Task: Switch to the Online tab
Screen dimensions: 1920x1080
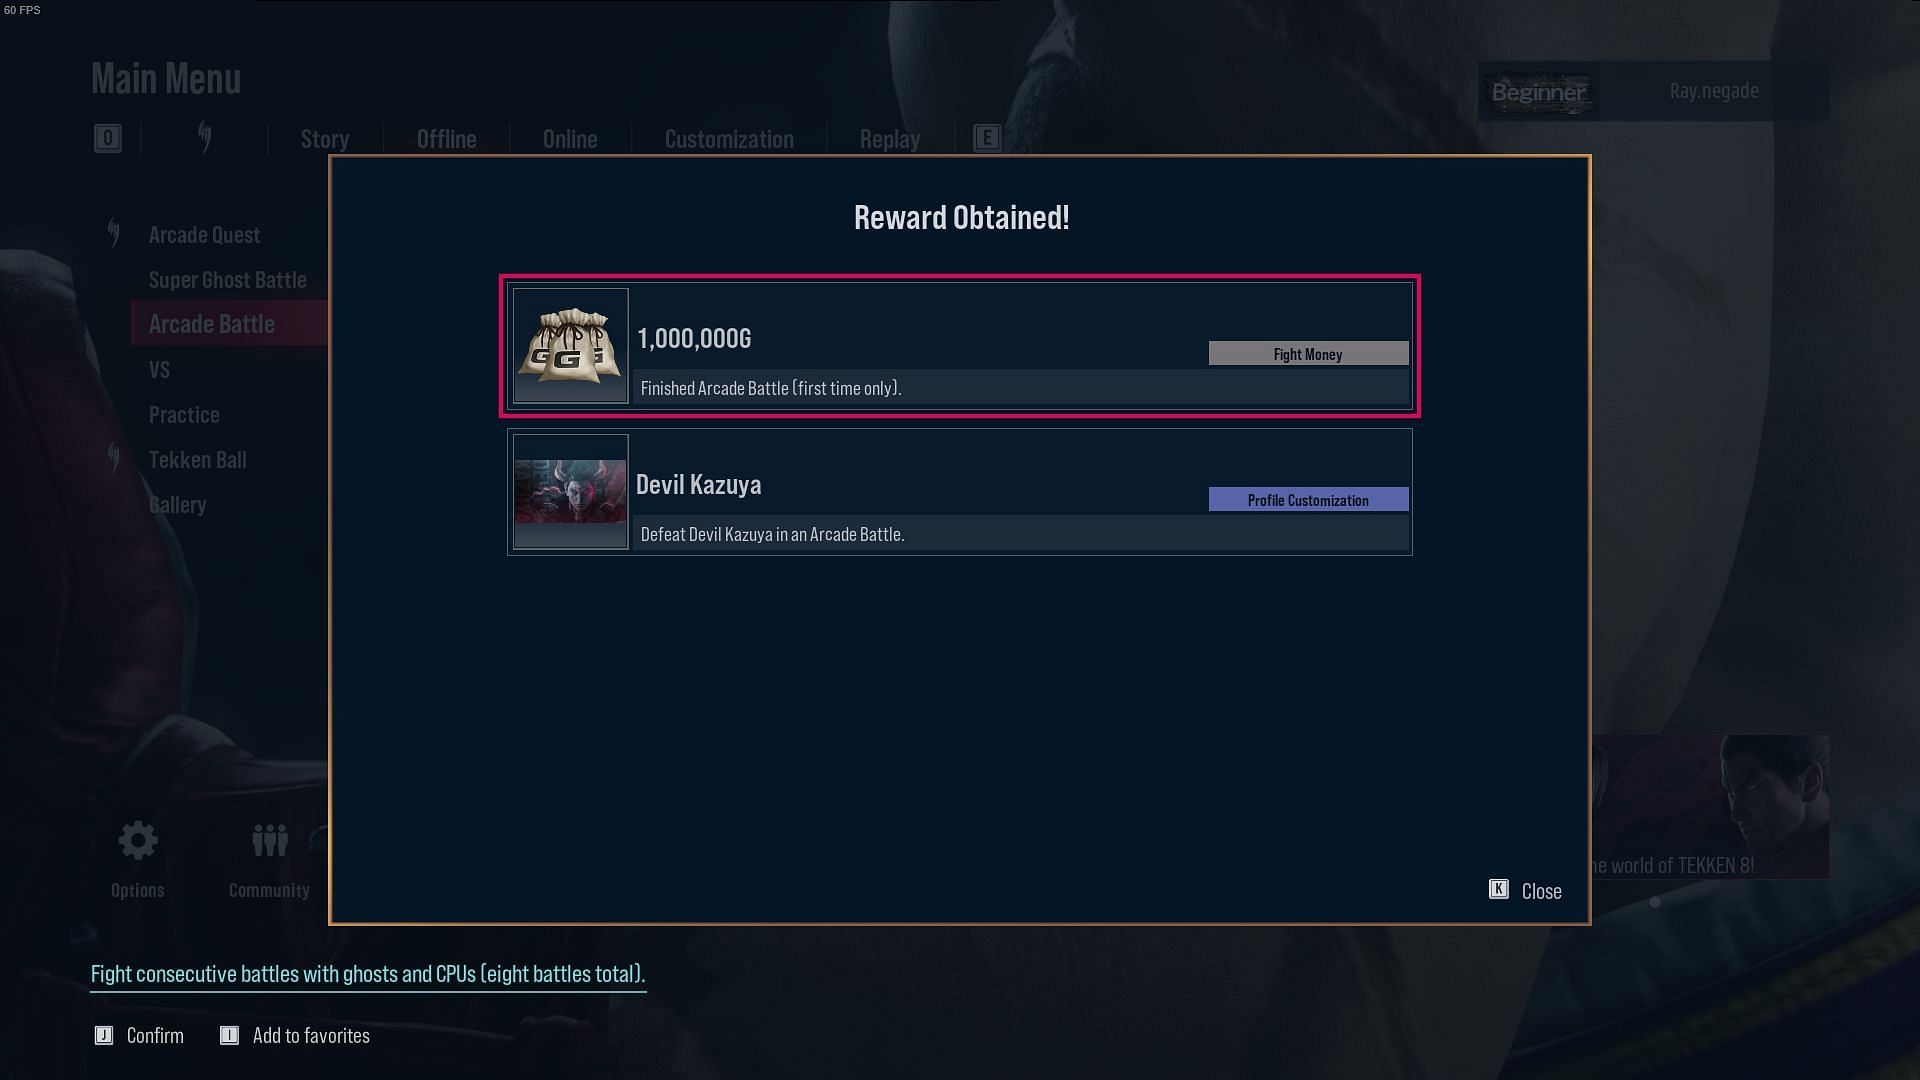Action: [x=570, y=138]
